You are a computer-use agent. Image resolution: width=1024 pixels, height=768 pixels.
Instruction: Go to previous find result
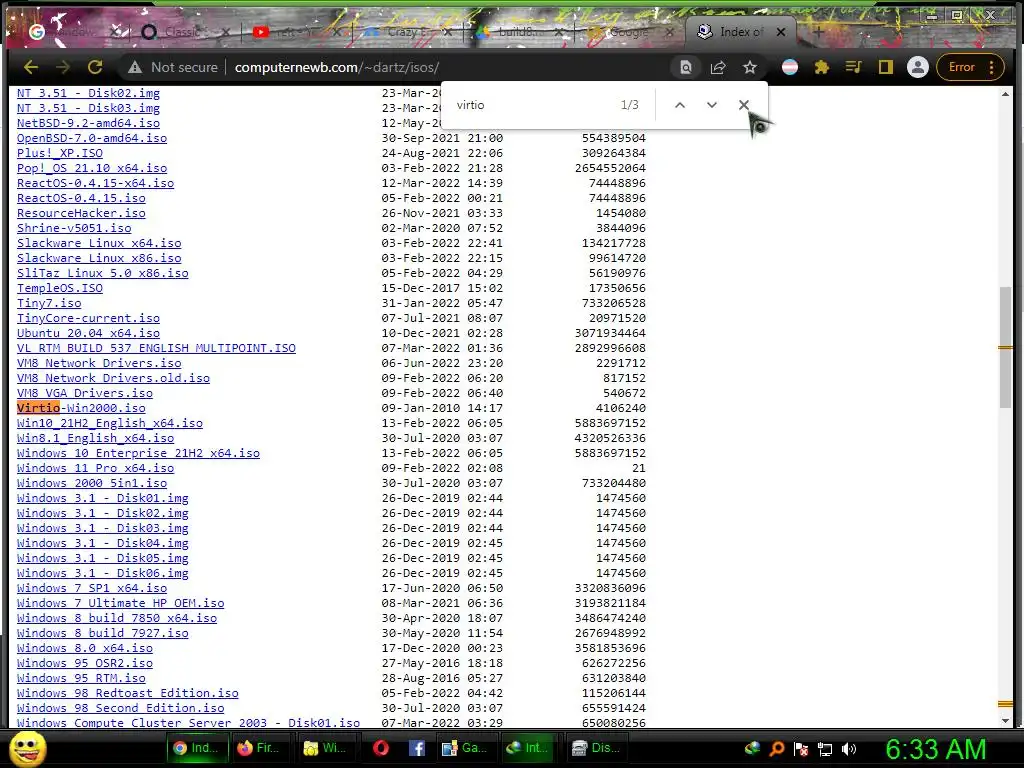click(x=680, y=104)
